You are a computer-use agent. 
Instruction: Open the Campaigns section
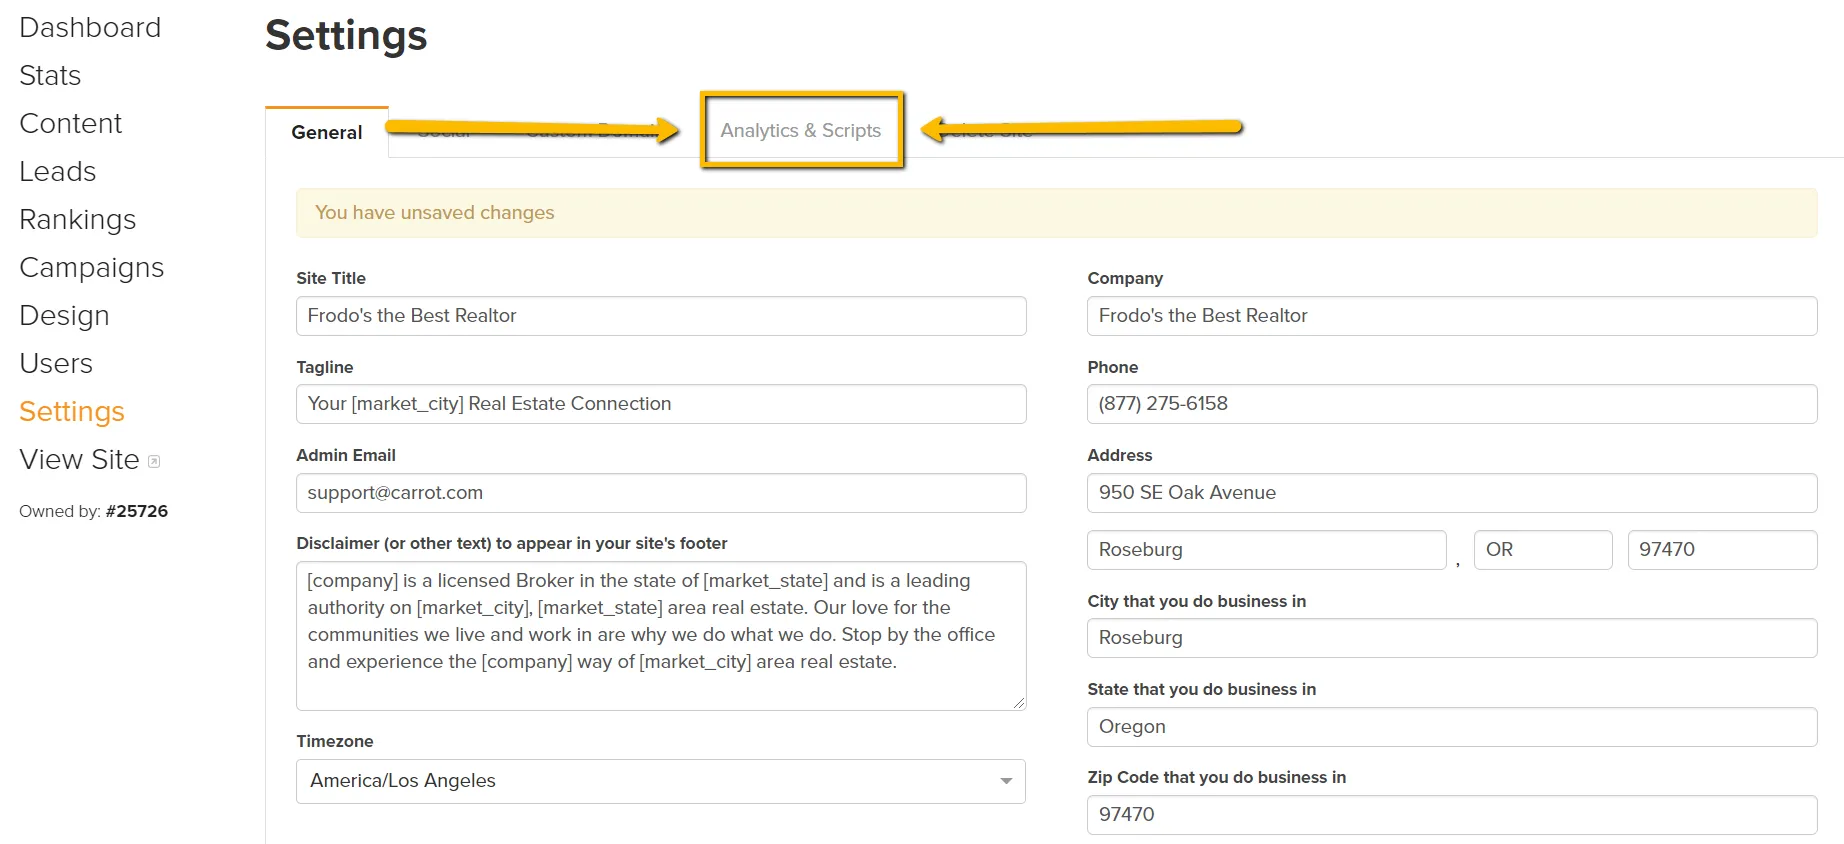91,268
